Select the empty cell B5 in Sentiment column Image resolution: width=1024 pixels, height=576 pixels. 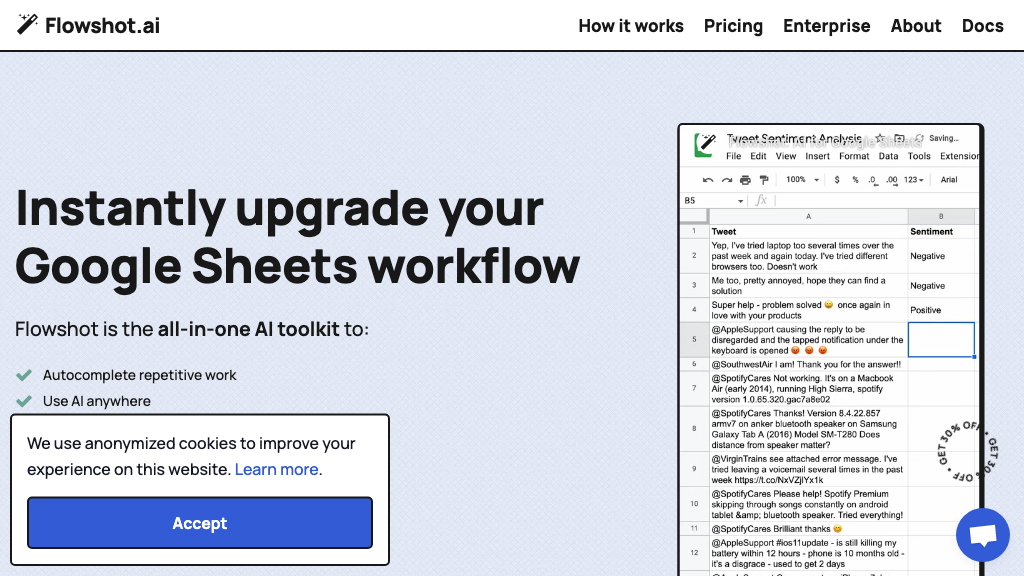940,339
